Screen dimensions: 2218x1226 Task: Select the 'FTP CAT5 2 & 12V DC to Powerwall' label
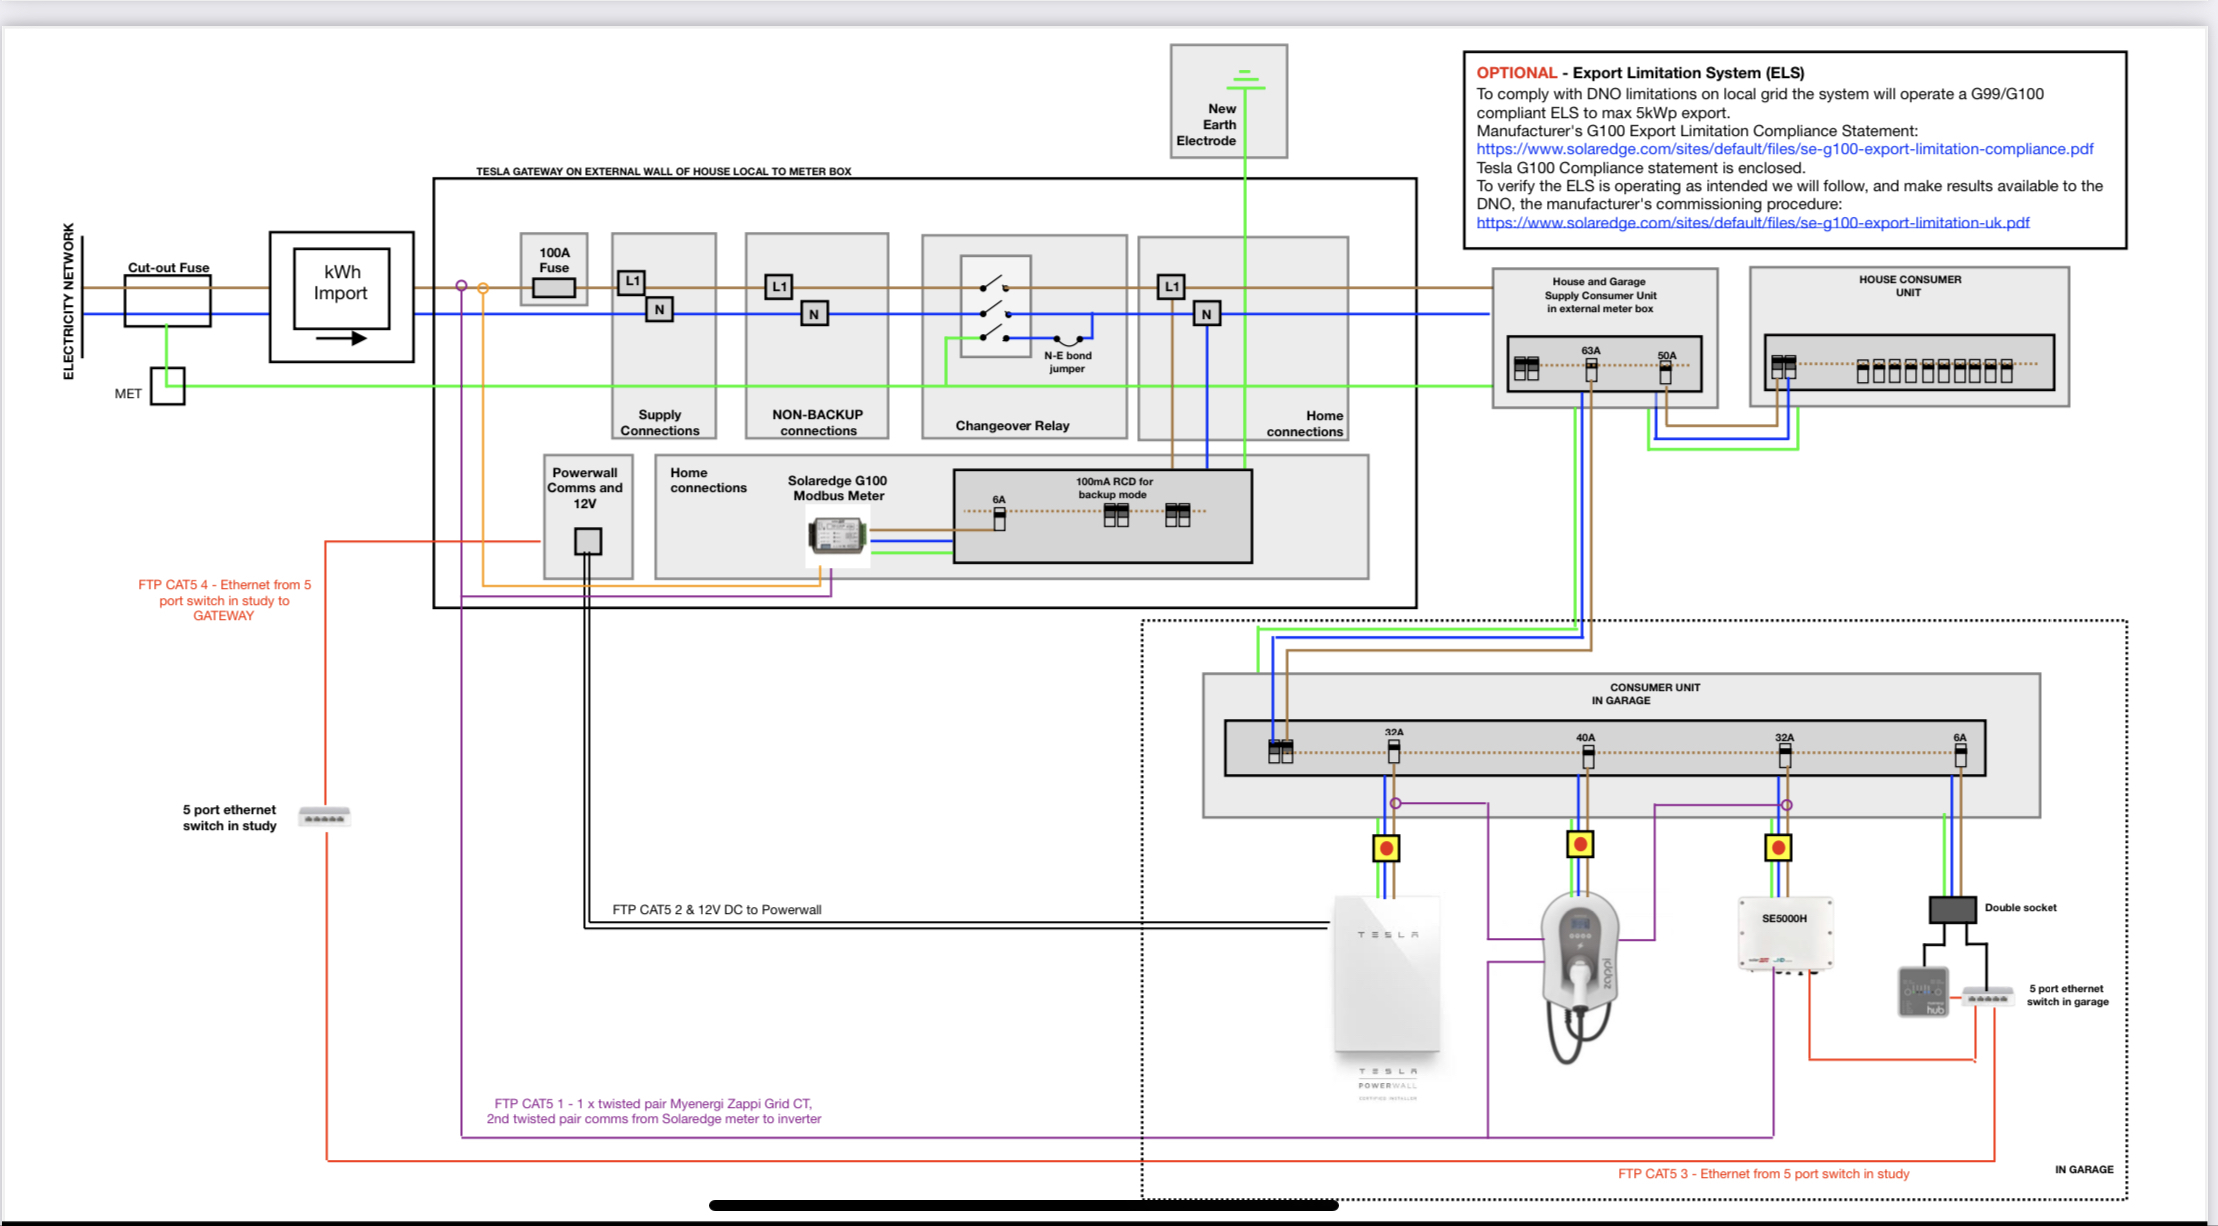pyautogui.click(x=717, y=910)
